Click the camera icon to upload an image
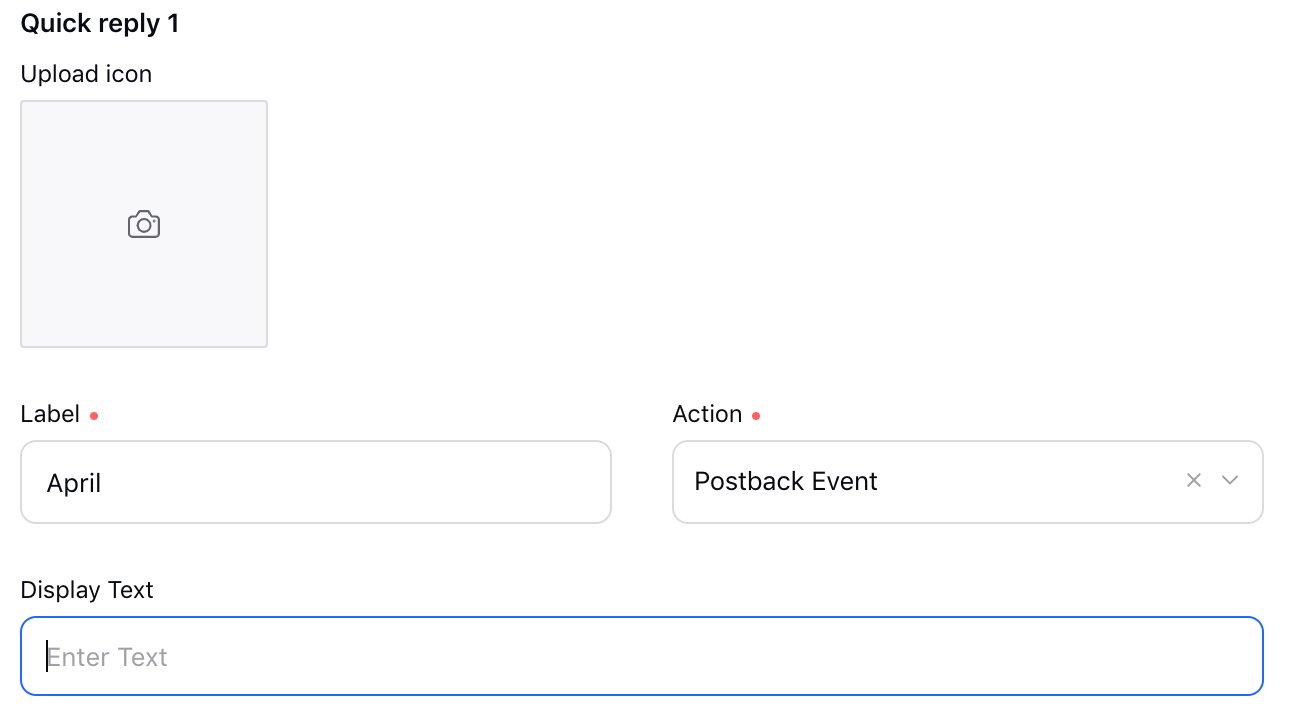The image size is (1298, 720). [x=144, y=224]
